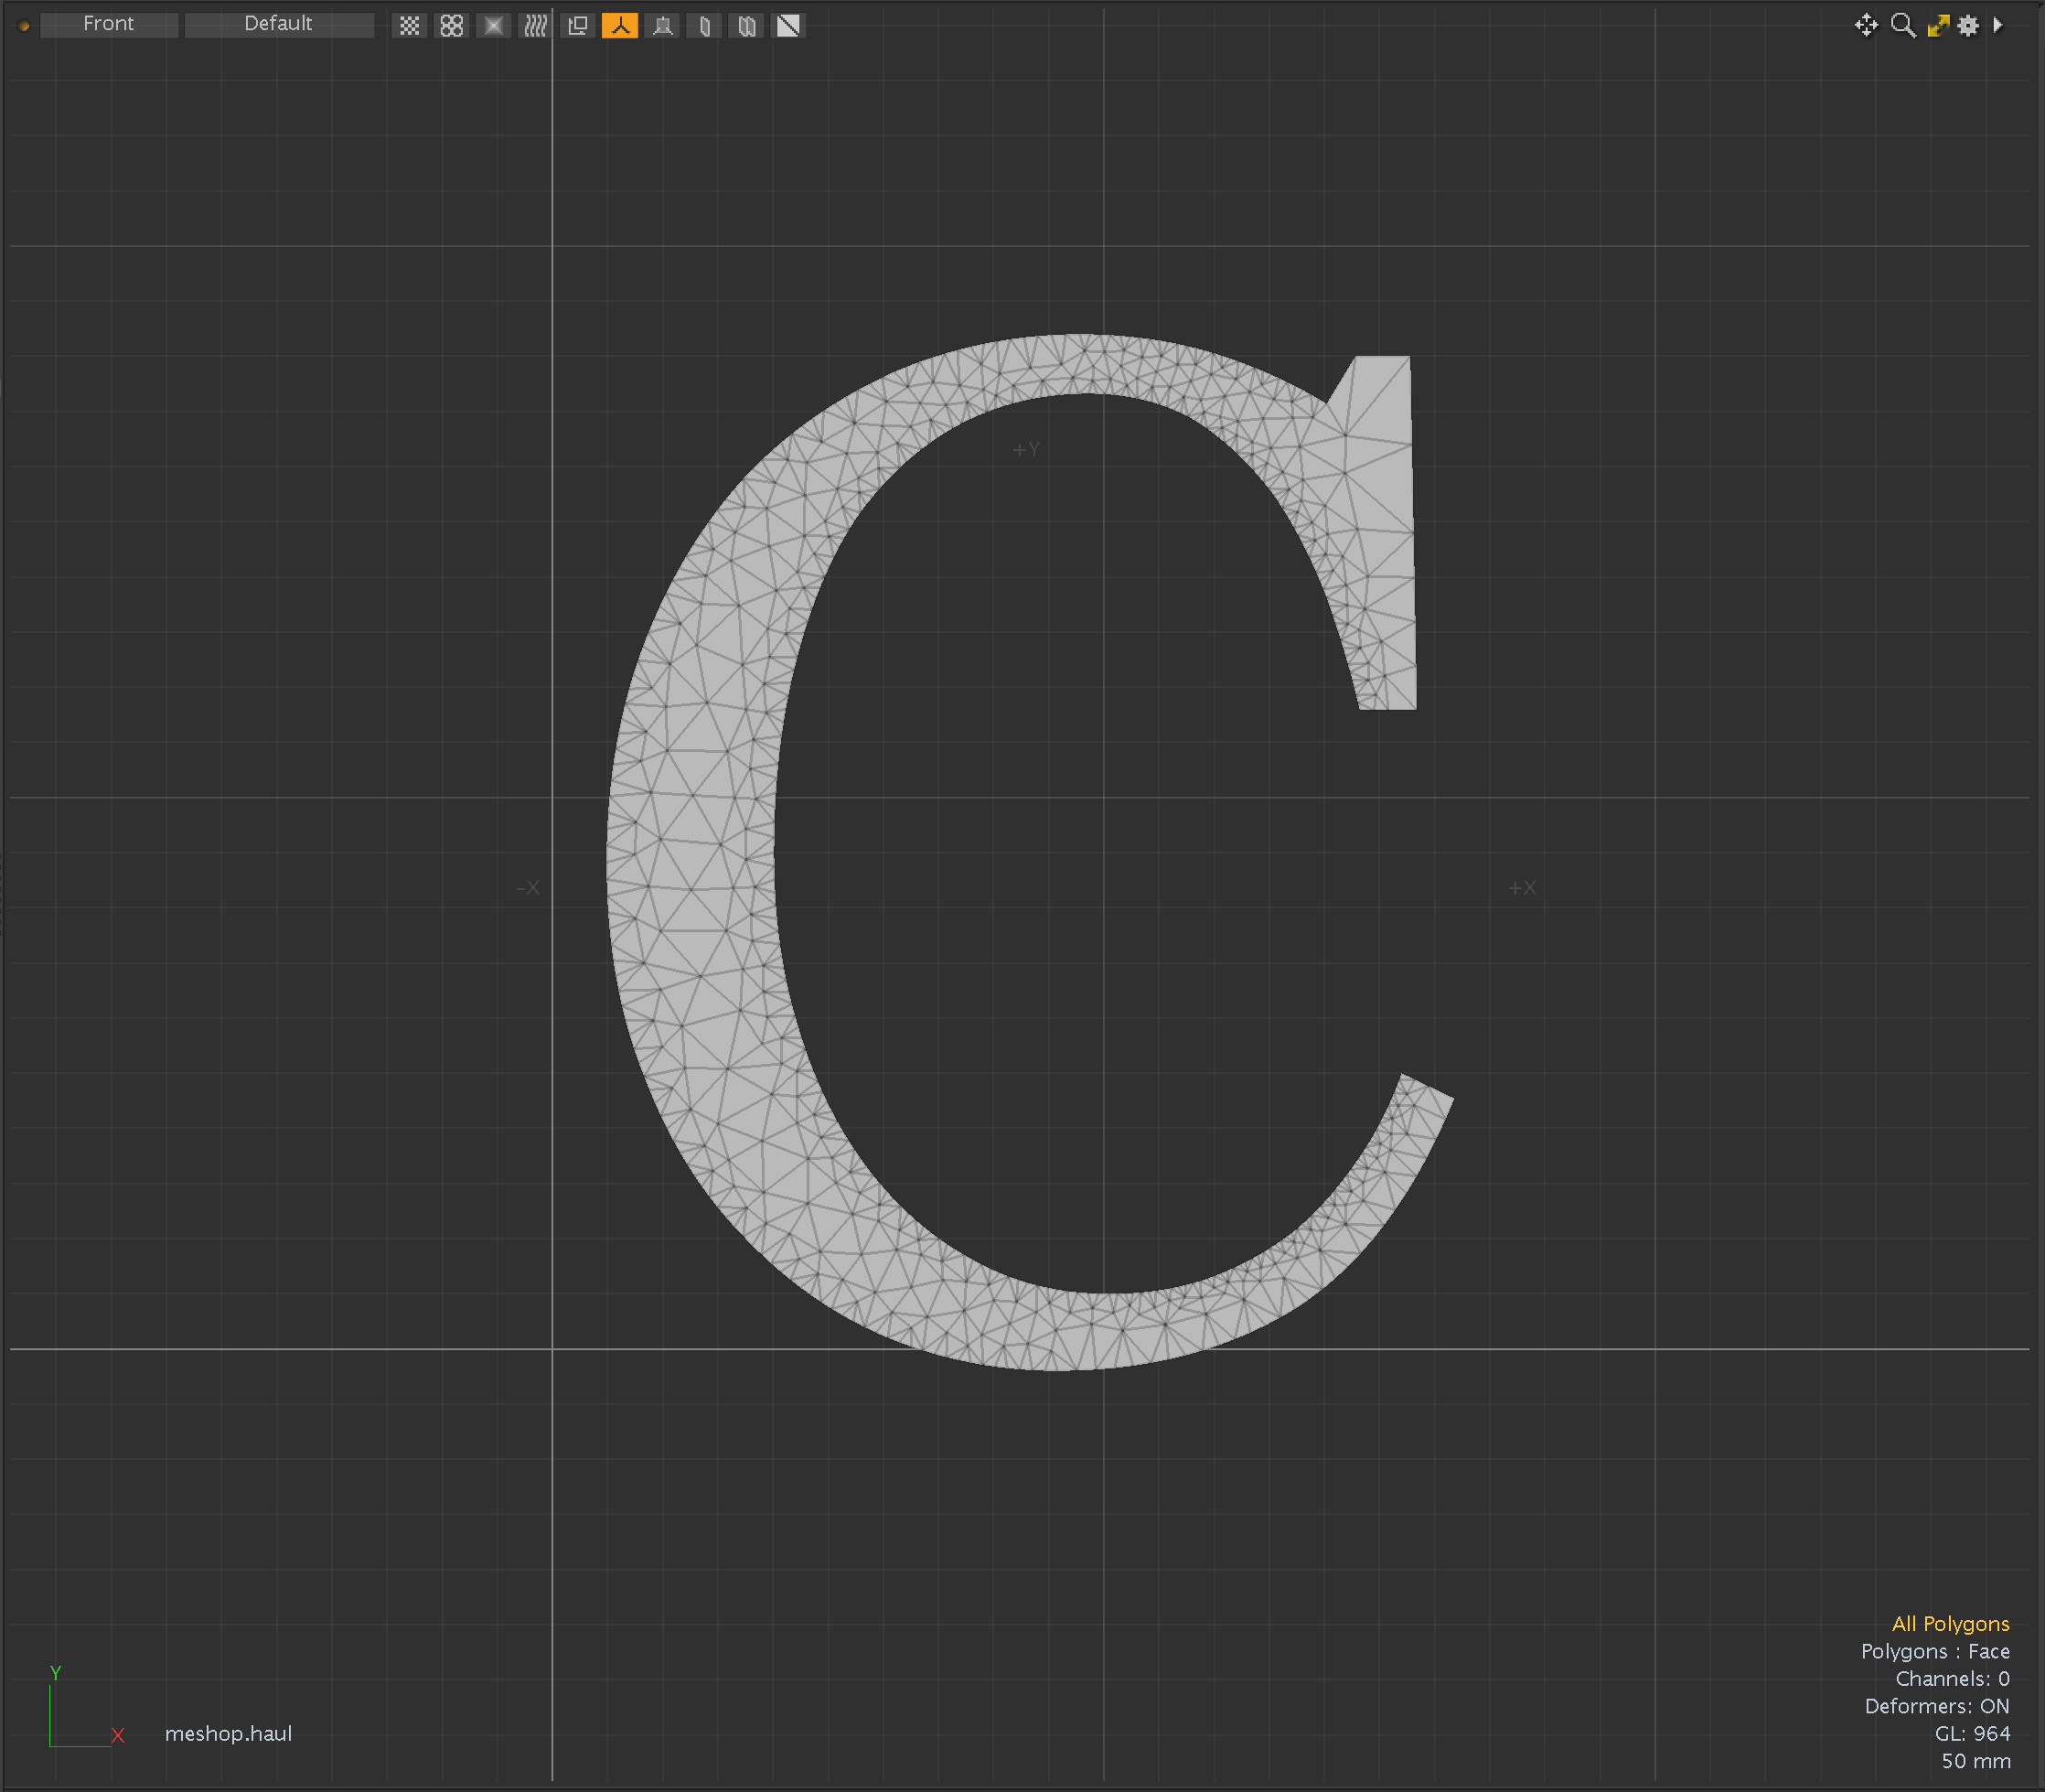Click the yellow maximize viewport arrows
The width and height of the screenshot is (2045, 1792).
tap(1938, 25)
